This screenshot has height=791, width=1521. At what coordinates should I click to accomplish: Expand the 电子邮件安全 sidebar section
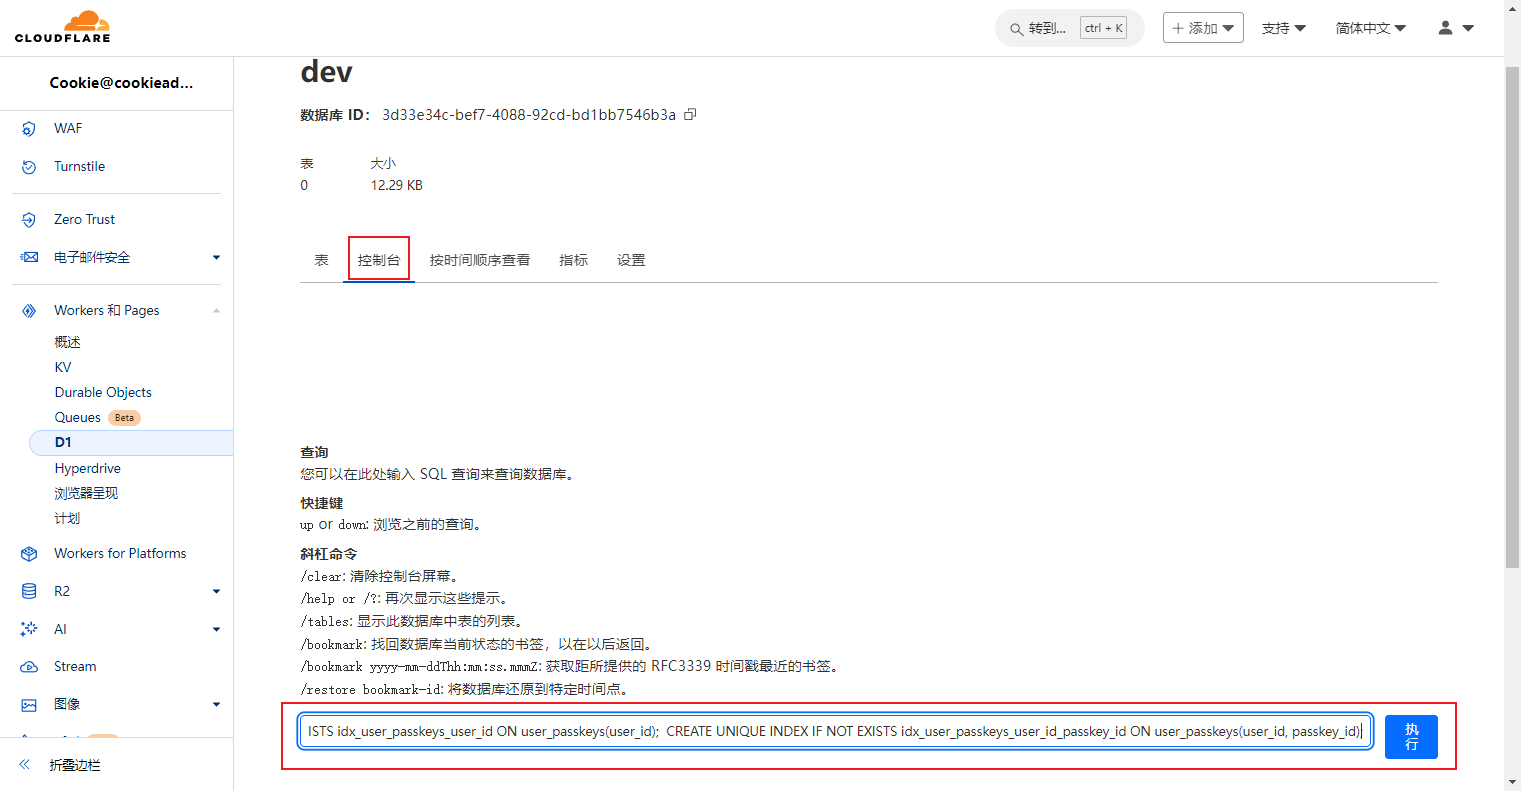pos(216,258)
